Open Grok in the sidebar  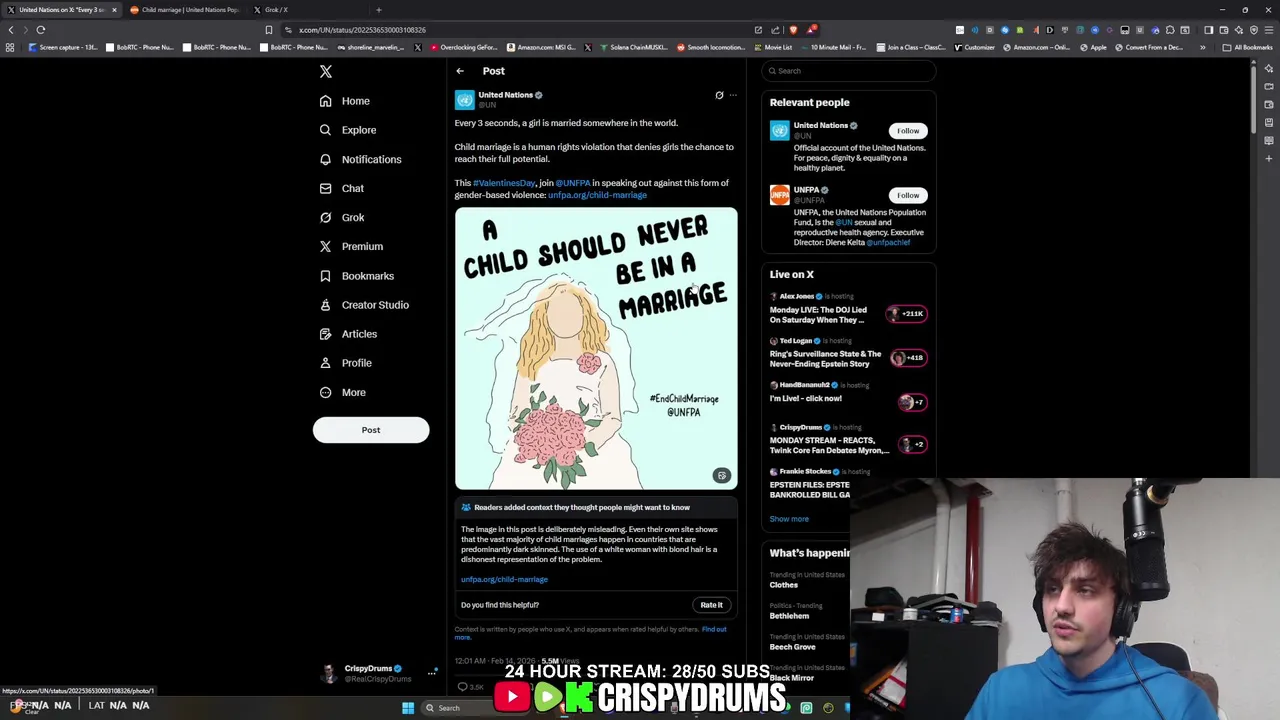[x=341, y=217]
